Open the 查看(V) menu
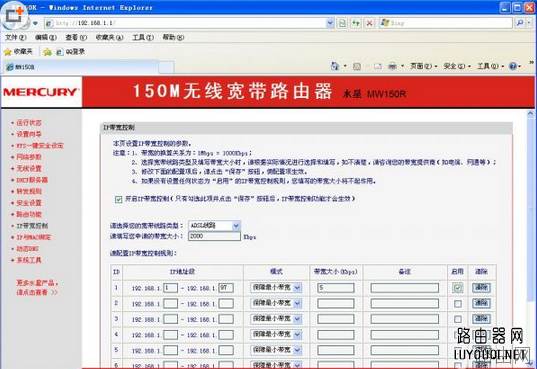The height and width of the screenshot is (369, 537). 76,37
